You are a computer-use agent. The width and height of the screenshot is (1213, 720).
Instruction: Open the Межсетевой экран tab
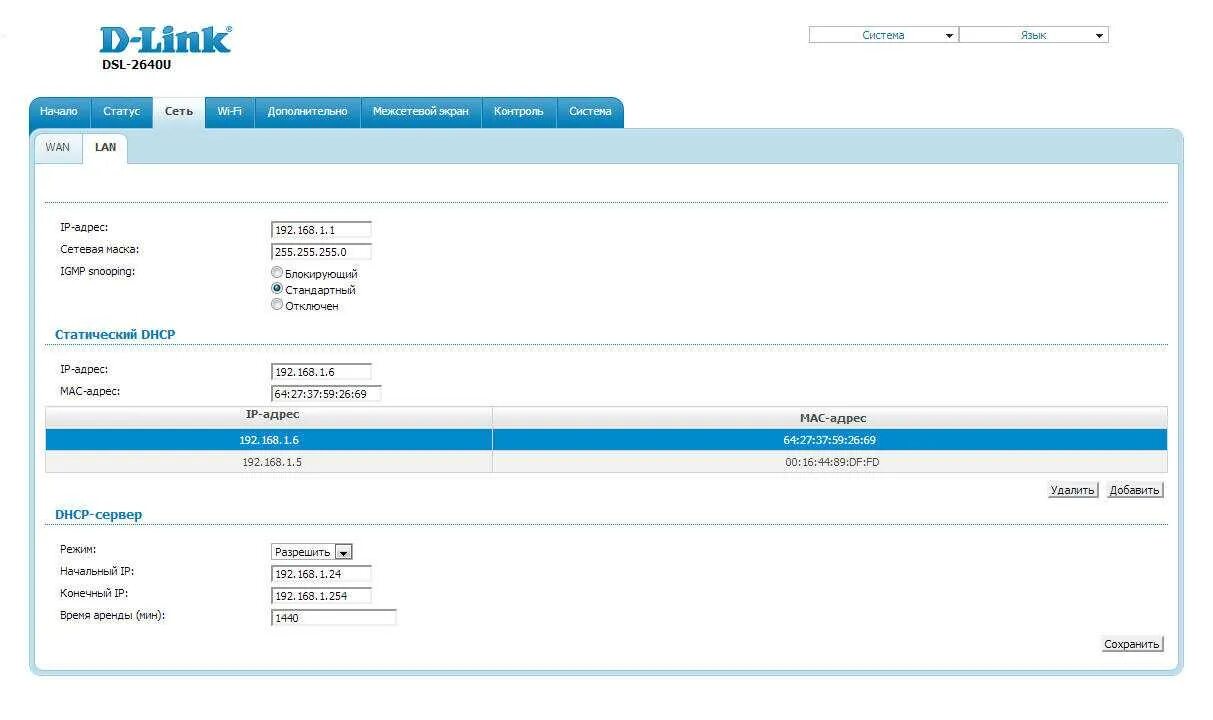(x=420, y=112)
